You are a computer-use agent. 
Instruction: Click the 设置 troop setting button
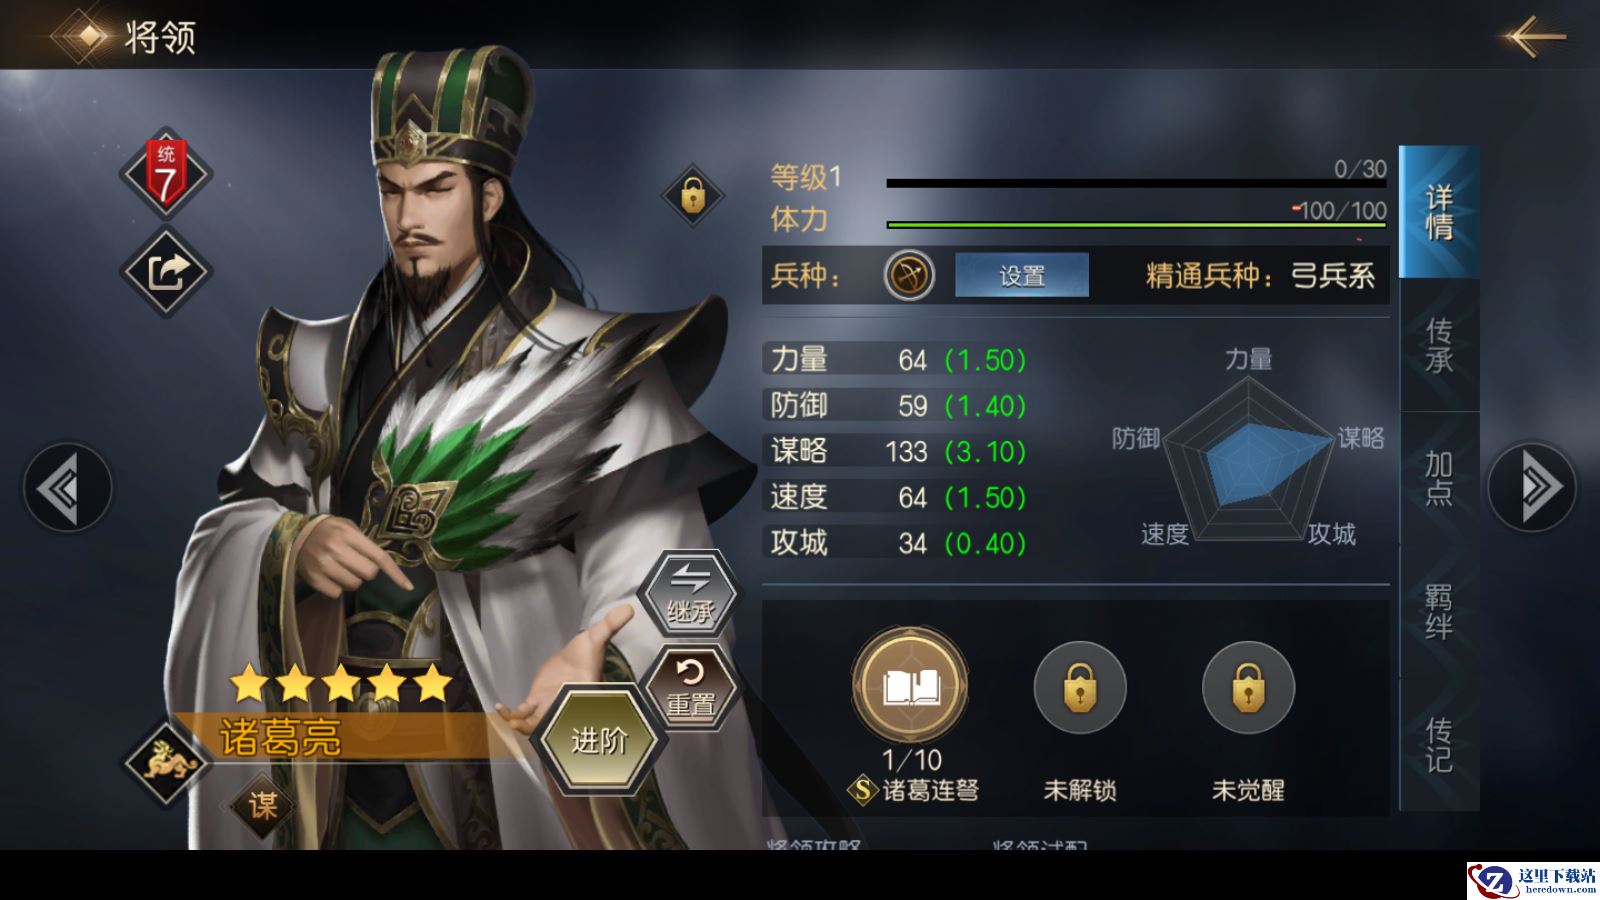1022,275
